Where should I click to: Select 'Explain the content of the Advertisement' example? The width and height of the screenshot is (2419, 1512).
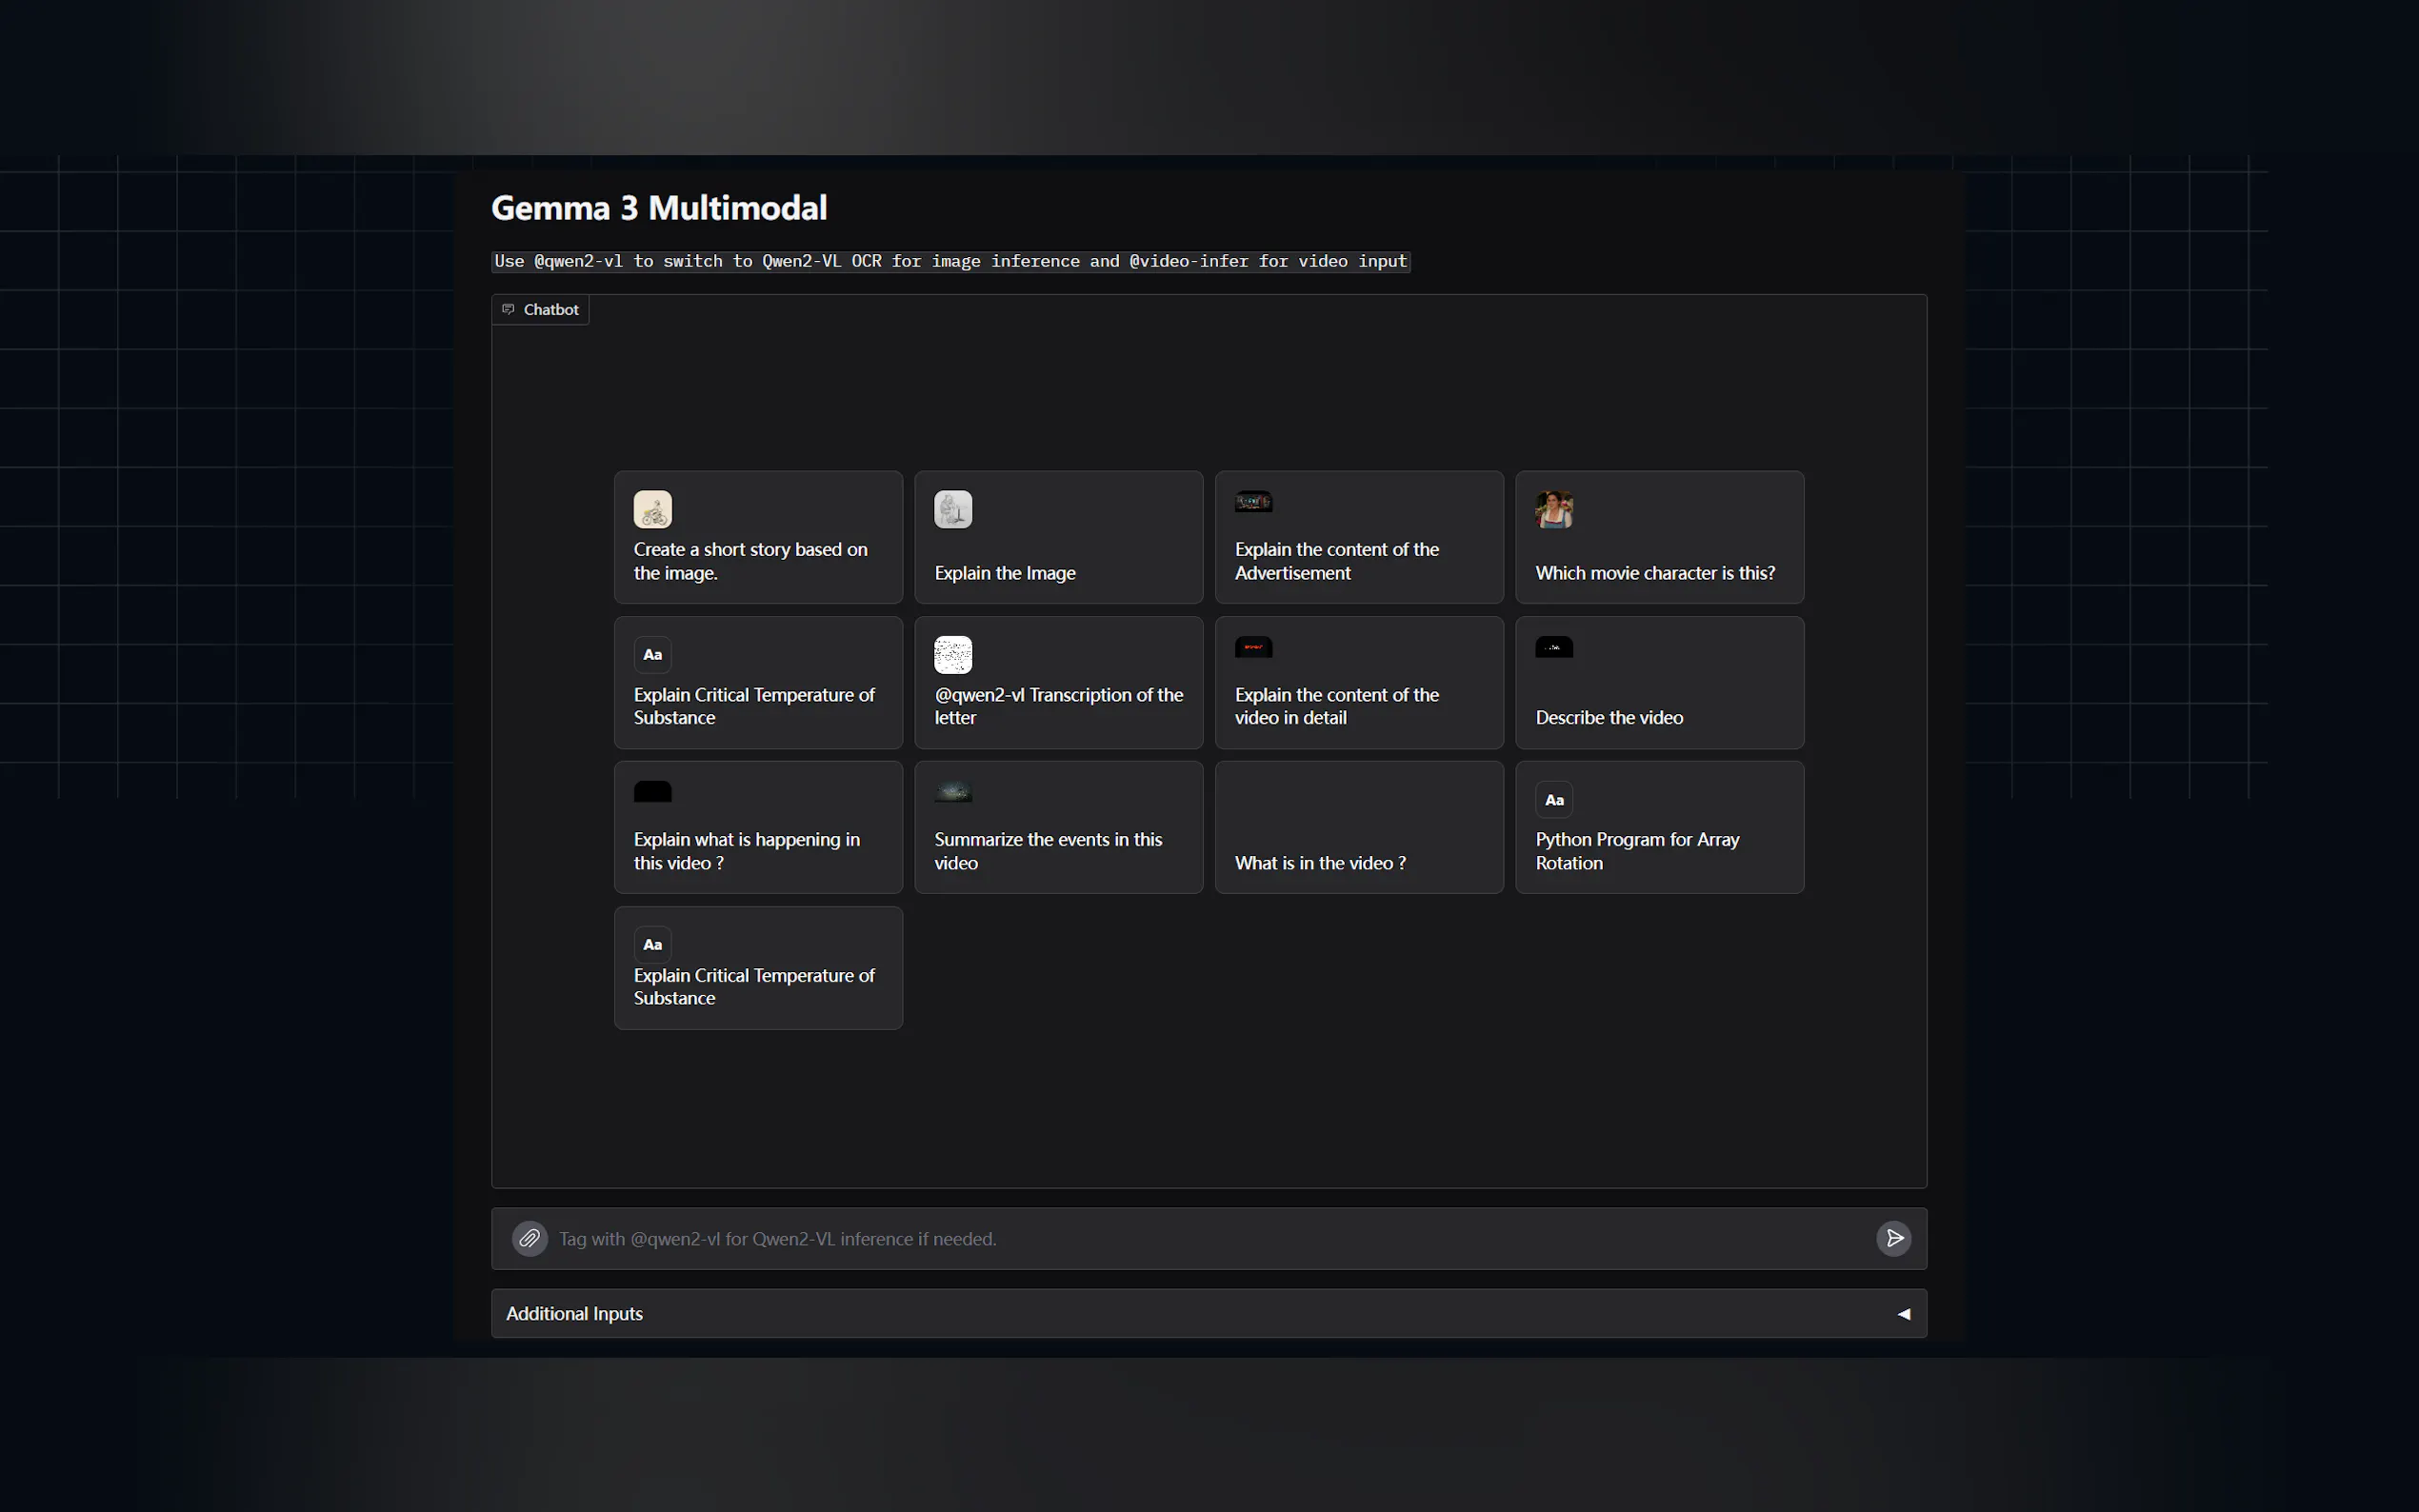(1358, 560)
